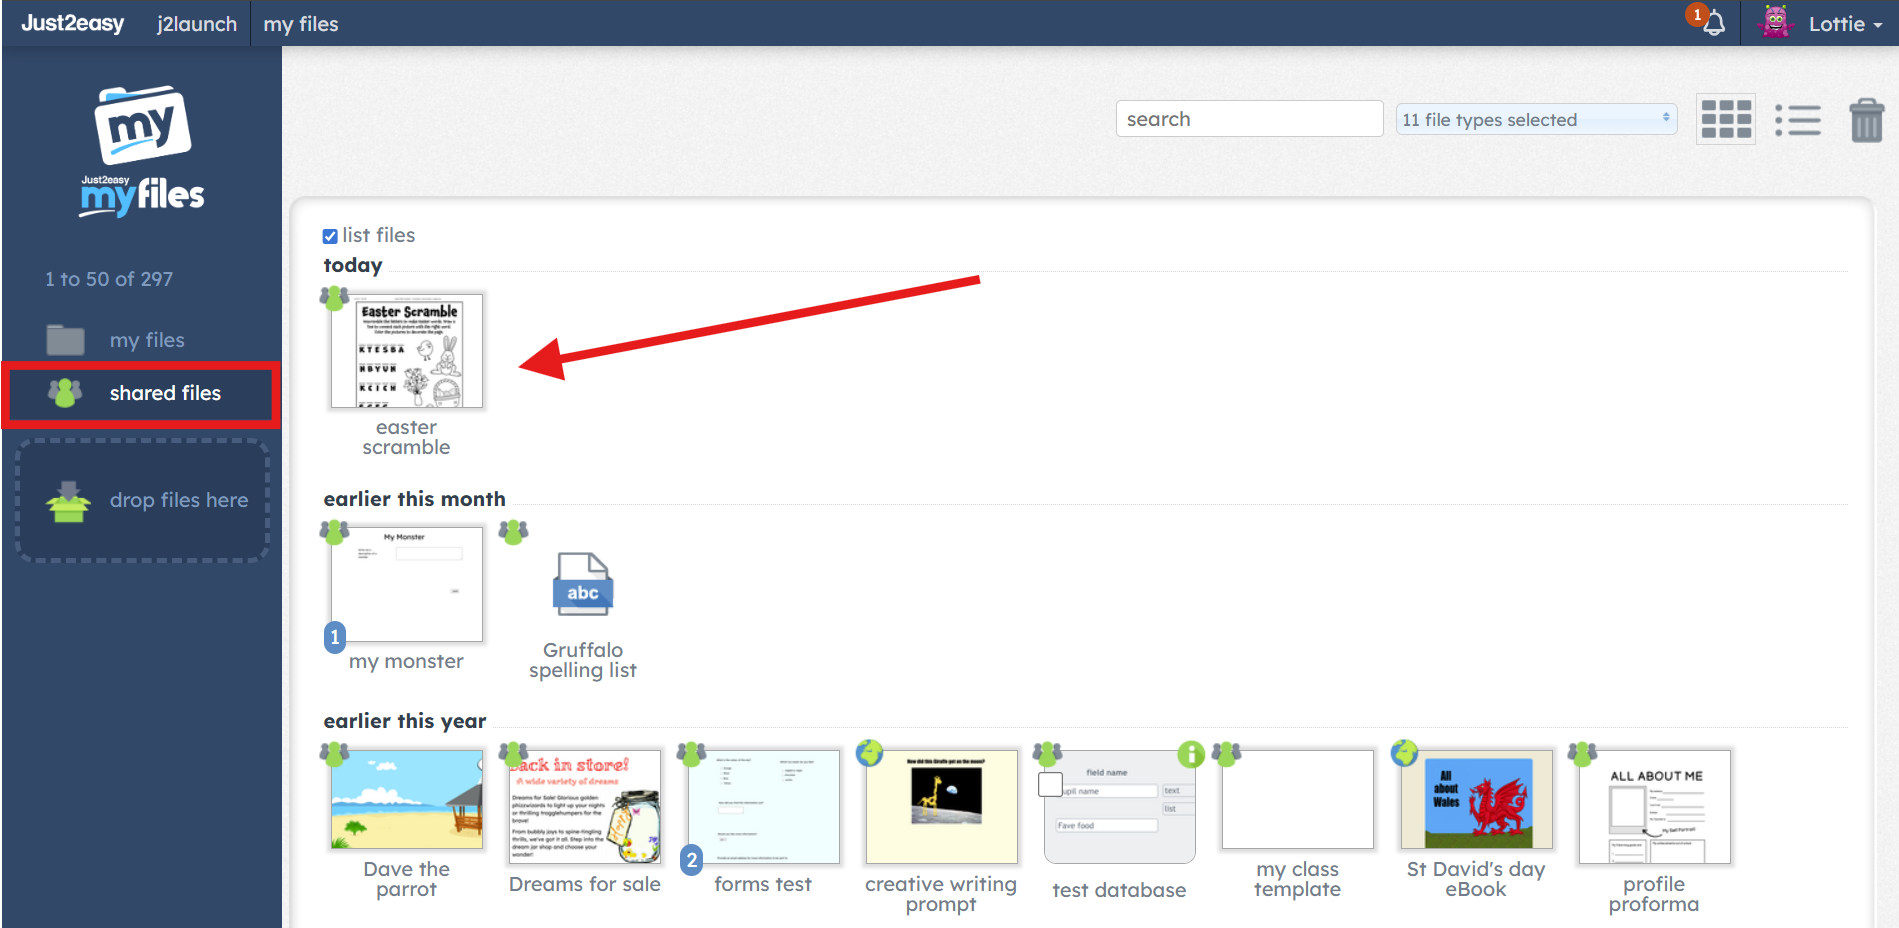
Task: Open my class template thumbnail
Action: click(x=1297, y=800)
